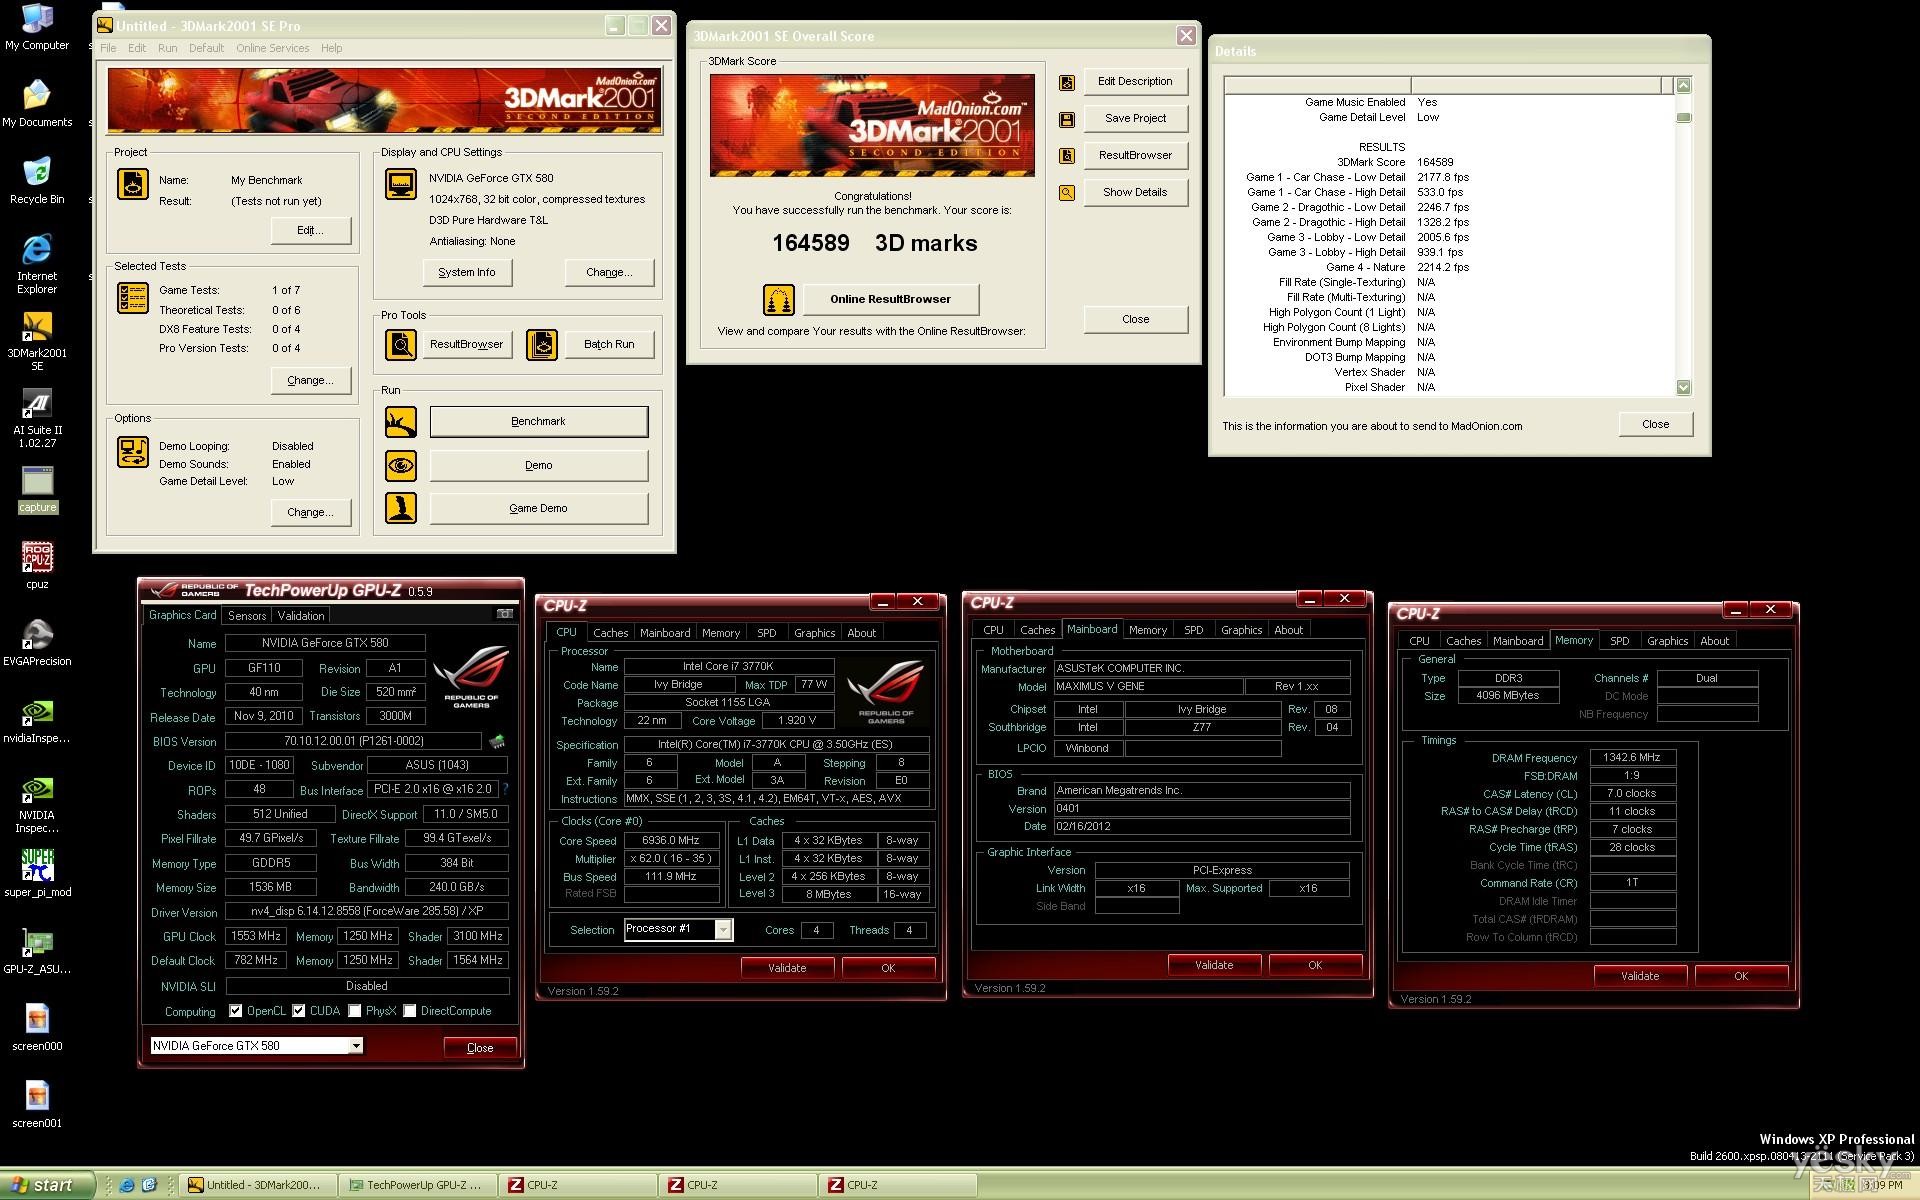Click the System Info button
The height and width of the screenshot is (1200, 1920).
pyautogui.click(x=467, y=272)
